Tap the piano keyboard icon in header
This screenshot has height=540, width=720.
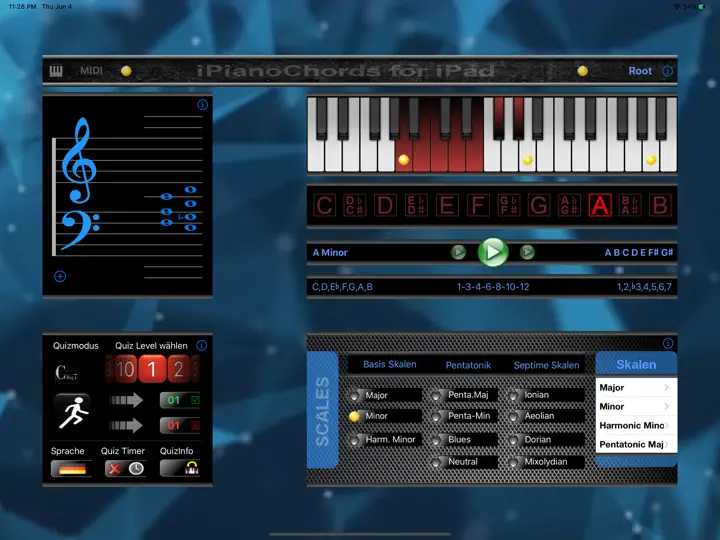point(56,71)
